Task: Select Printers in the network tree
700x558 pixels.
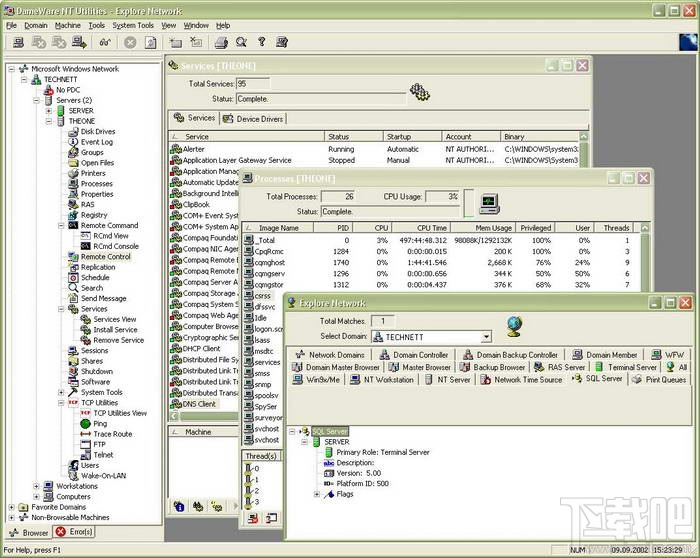Action: tap(93, 173)
